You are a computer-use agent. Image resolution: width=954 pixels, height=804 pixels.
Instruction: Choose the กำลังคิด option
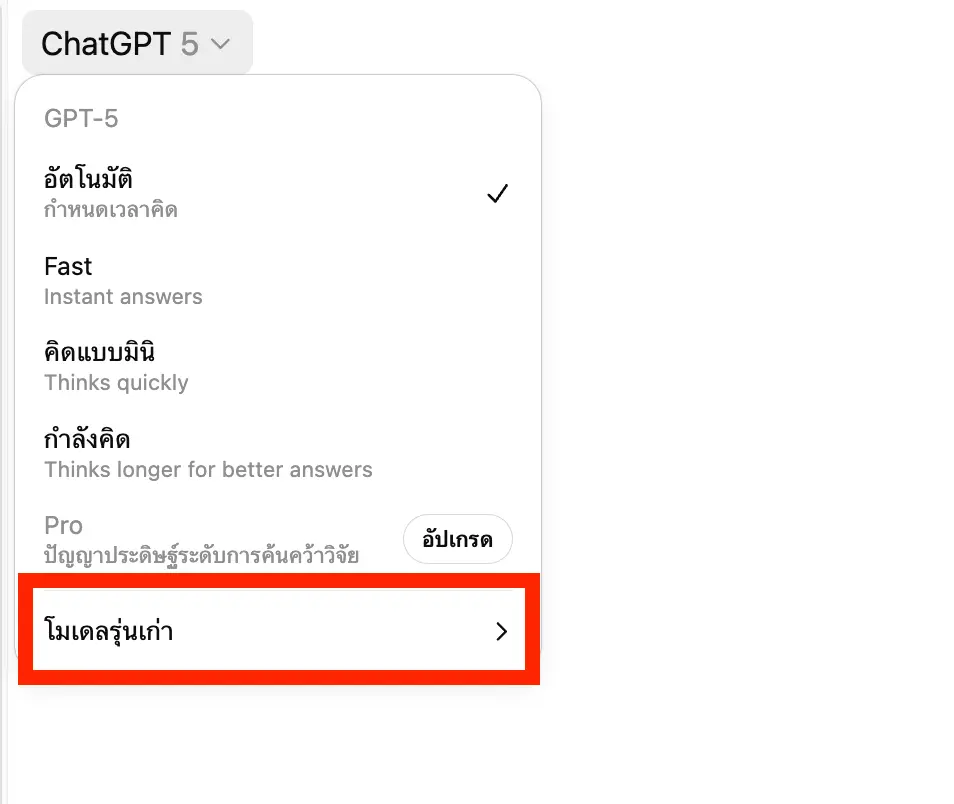88,440
